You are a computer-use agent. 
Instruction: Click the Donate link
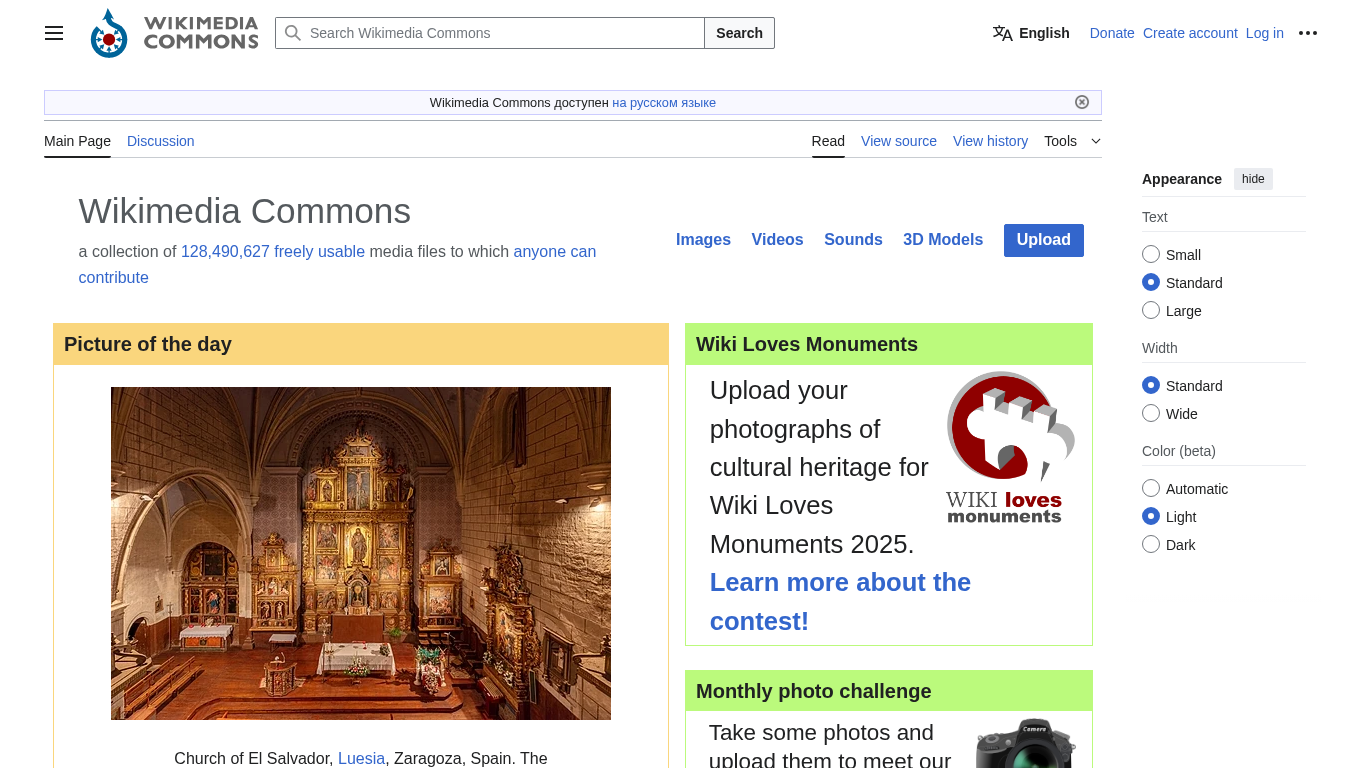pyautogui.click(x=1112, y=33)
